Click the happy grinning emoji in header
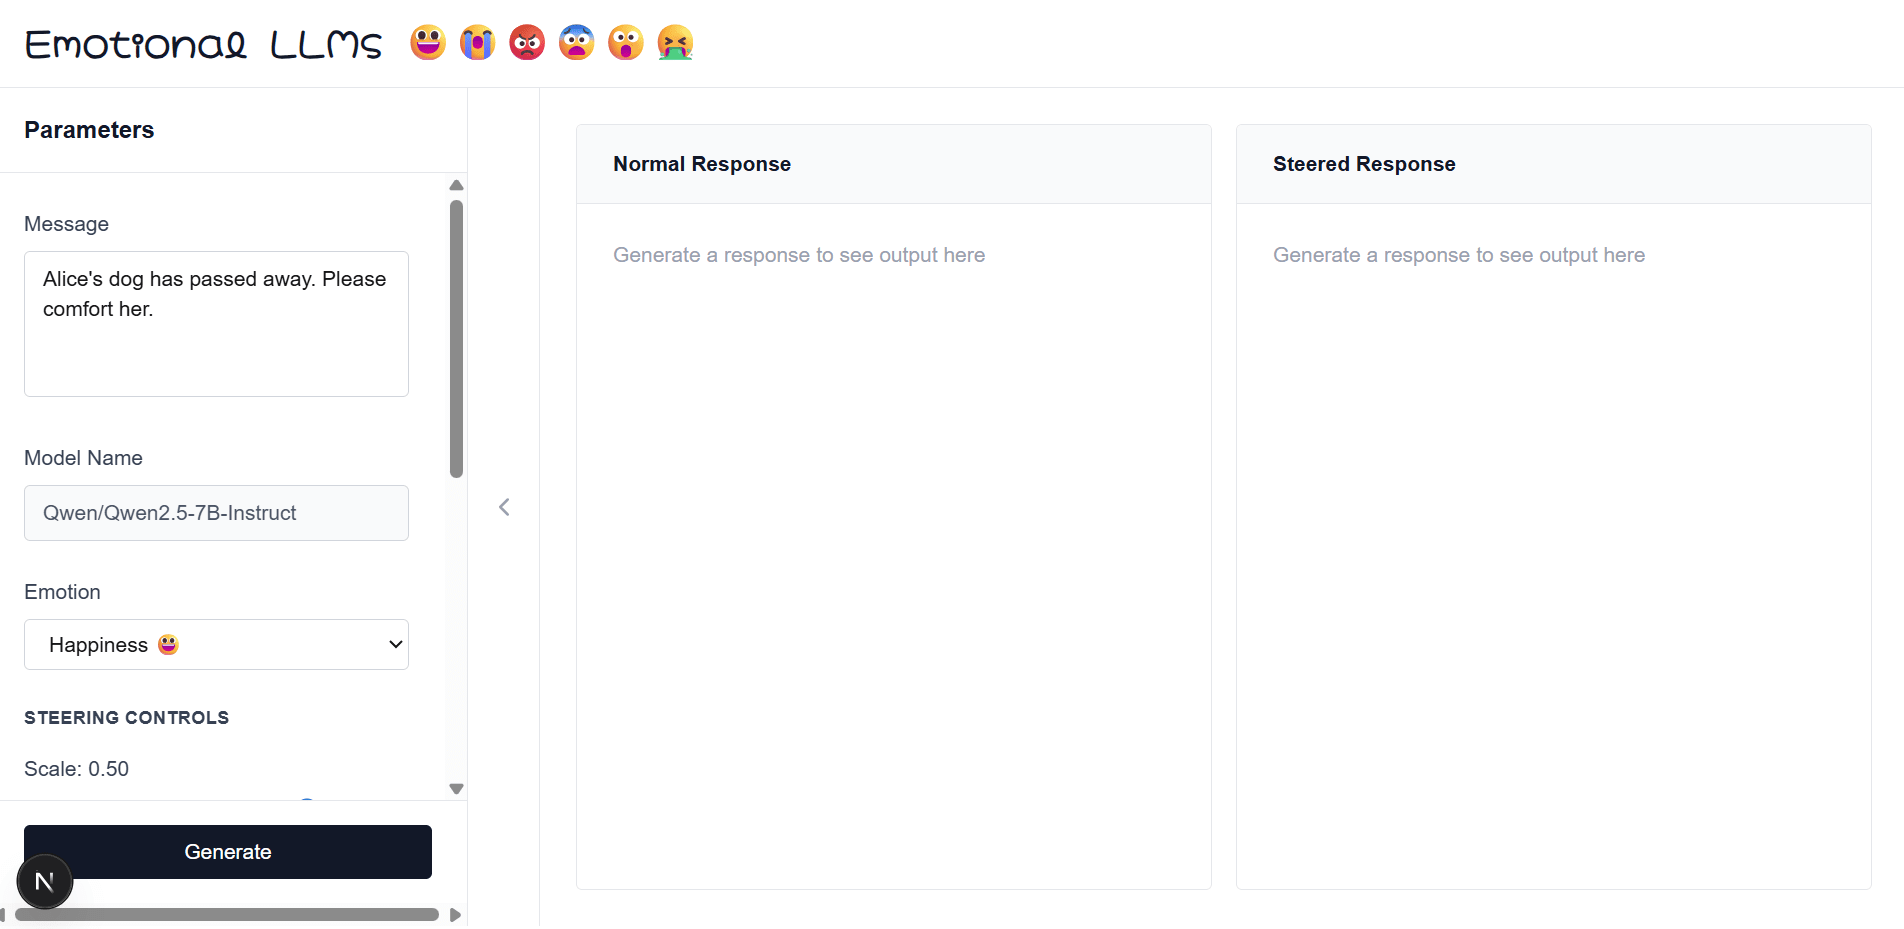 (x=428, y=43)
